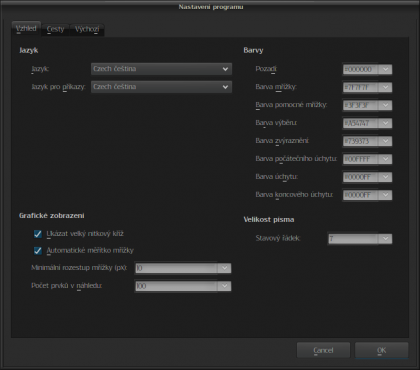
Task: Click the Barva koncového úchytu color field
Action: point(361,195)
